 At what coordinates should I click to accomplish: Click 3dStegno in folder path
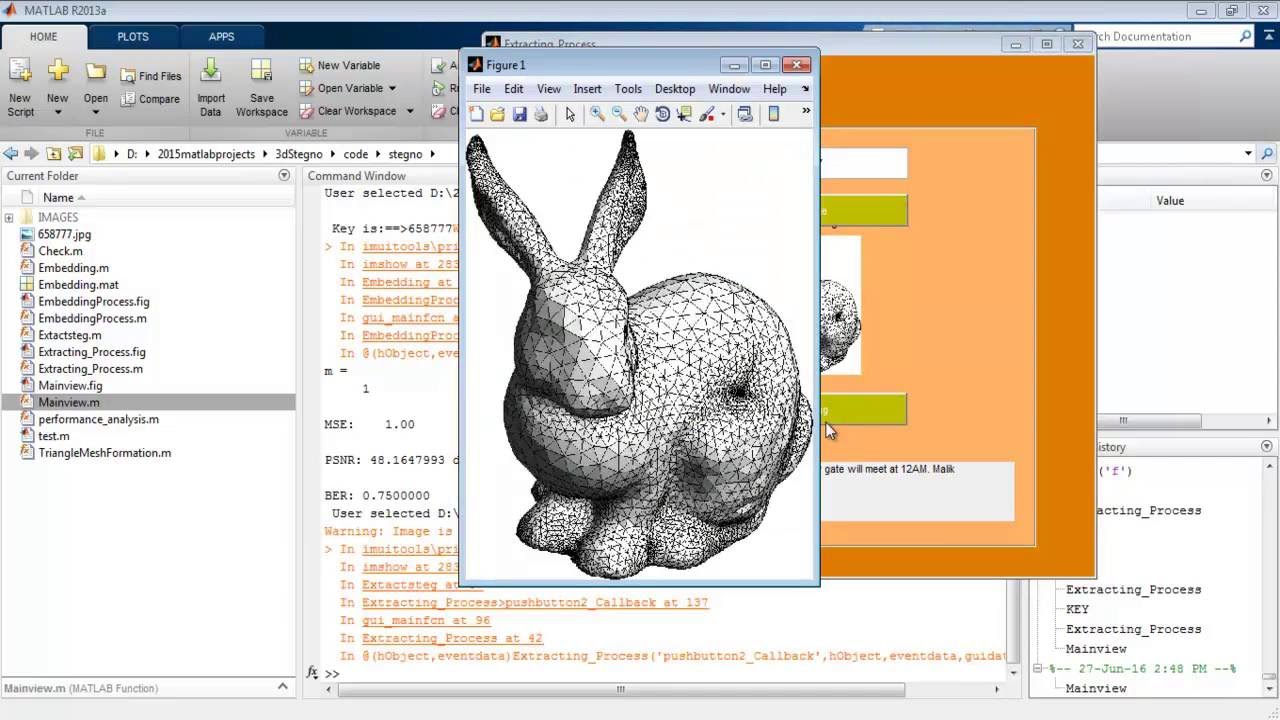coord(298,154)
